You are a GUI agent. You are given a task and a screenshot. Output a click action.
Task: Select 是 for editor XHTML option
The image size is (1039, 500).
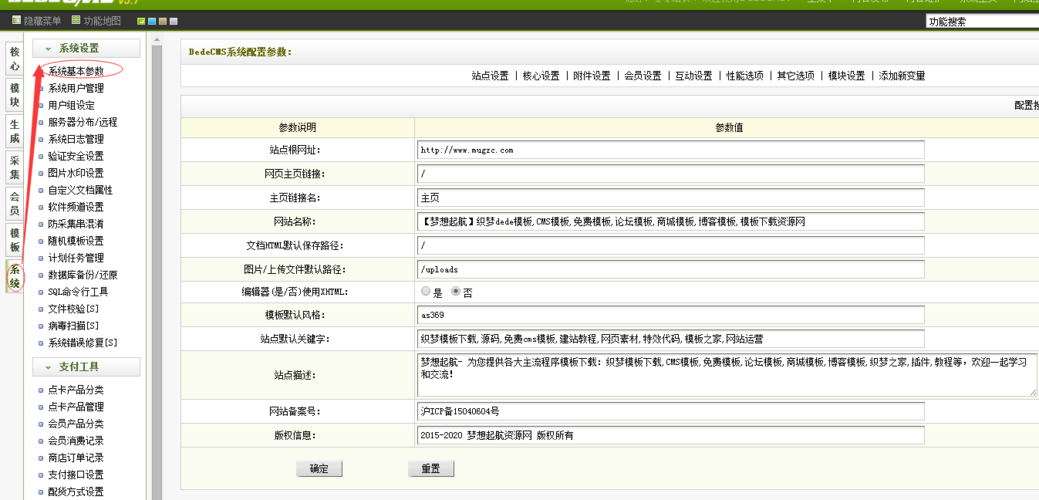click(x=425, y=291)
